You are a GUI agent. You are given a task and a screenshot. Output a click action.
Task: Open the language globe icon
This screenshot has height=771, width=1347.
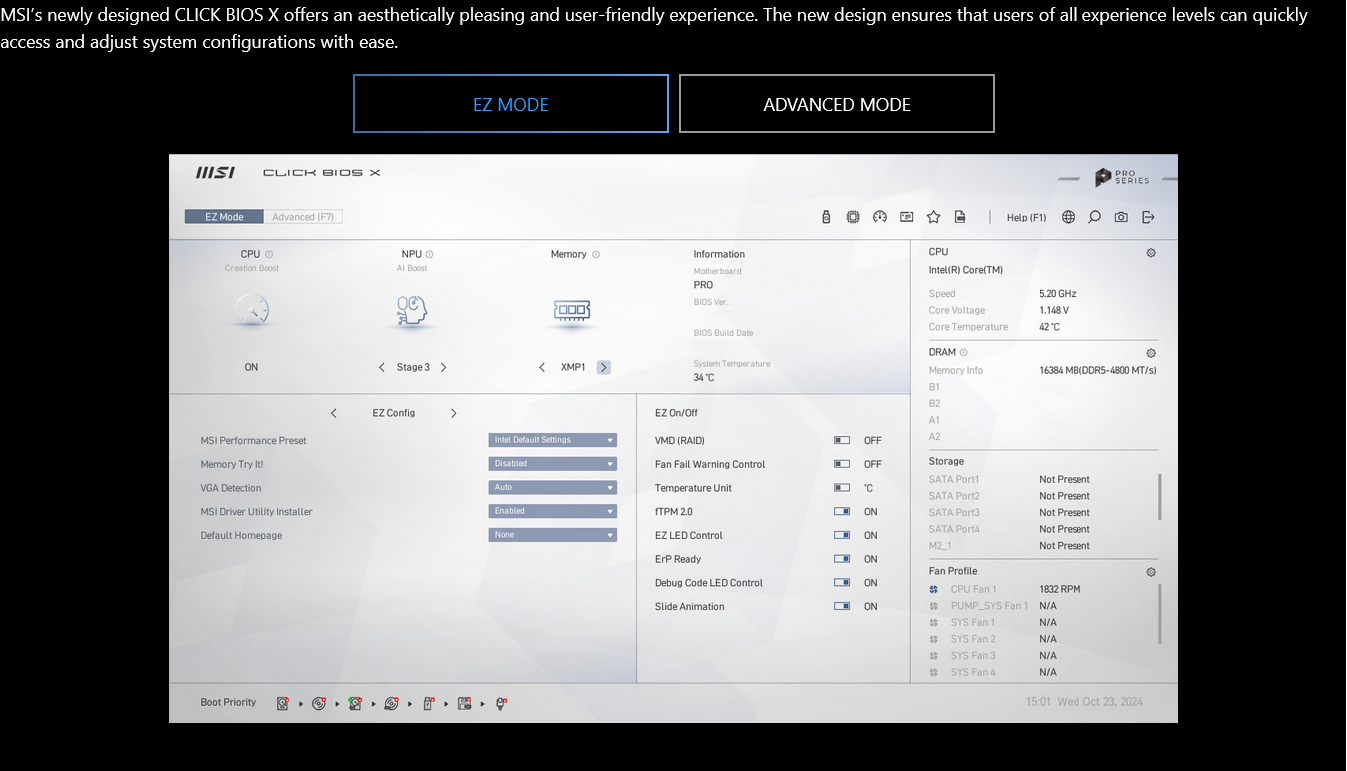pos(1068,217)
